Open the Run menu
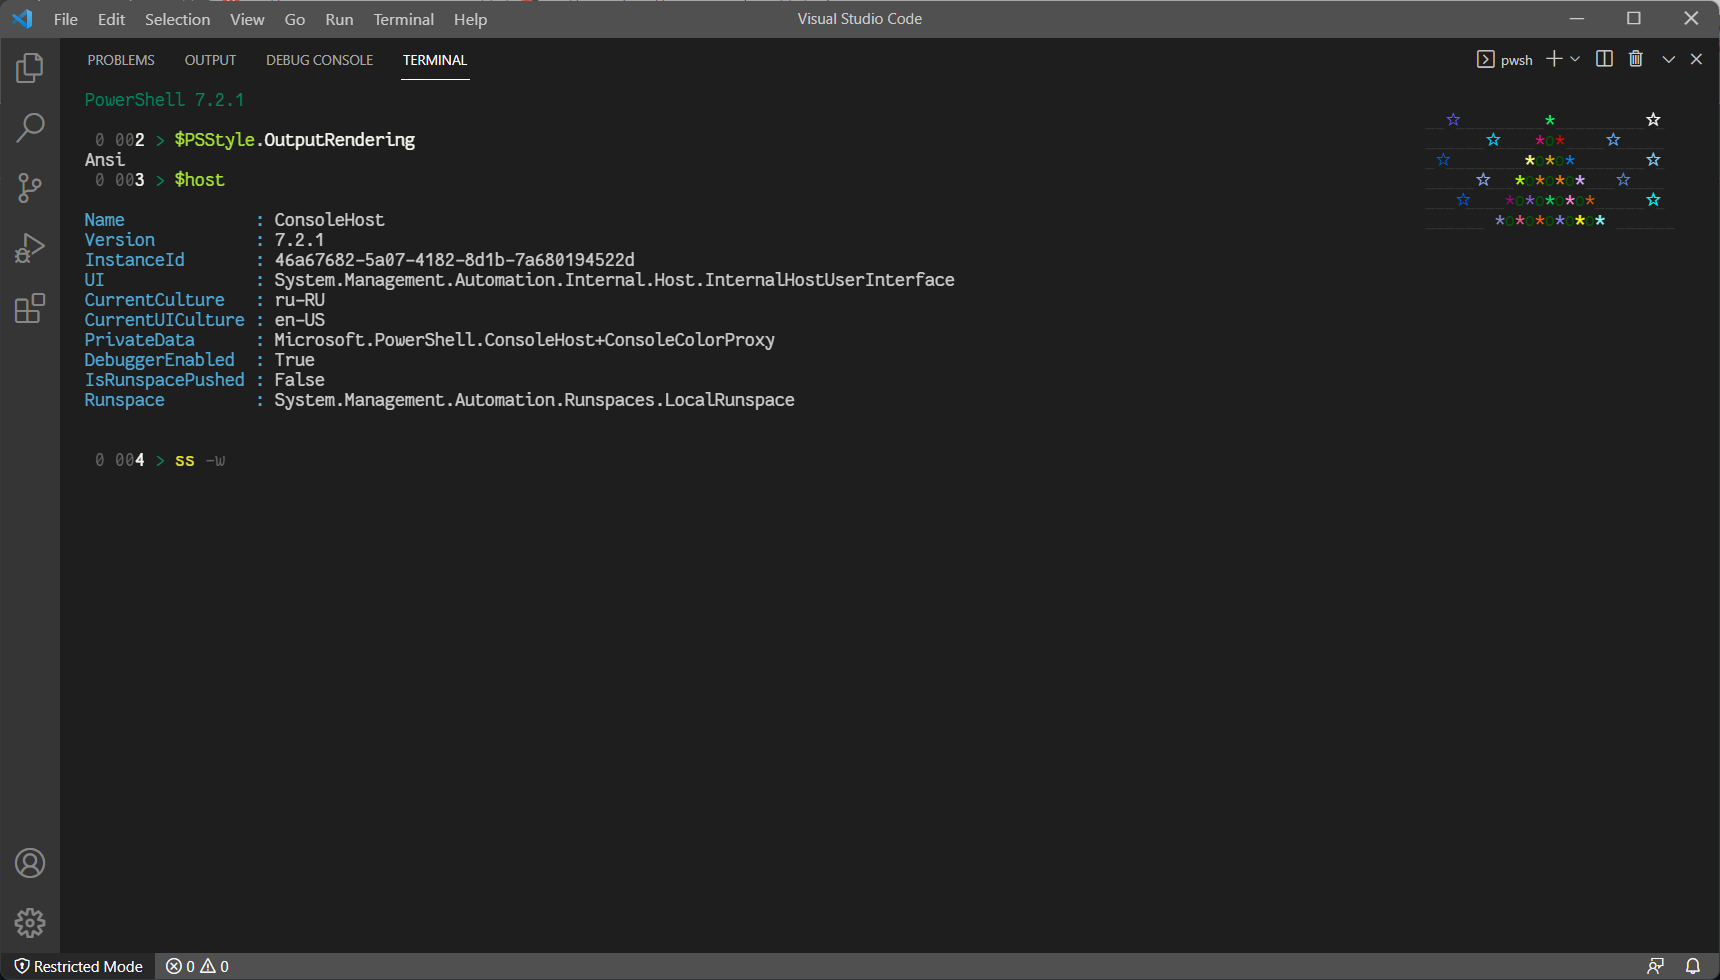Viewport: 1720px width, 980px height. [339, 19]
